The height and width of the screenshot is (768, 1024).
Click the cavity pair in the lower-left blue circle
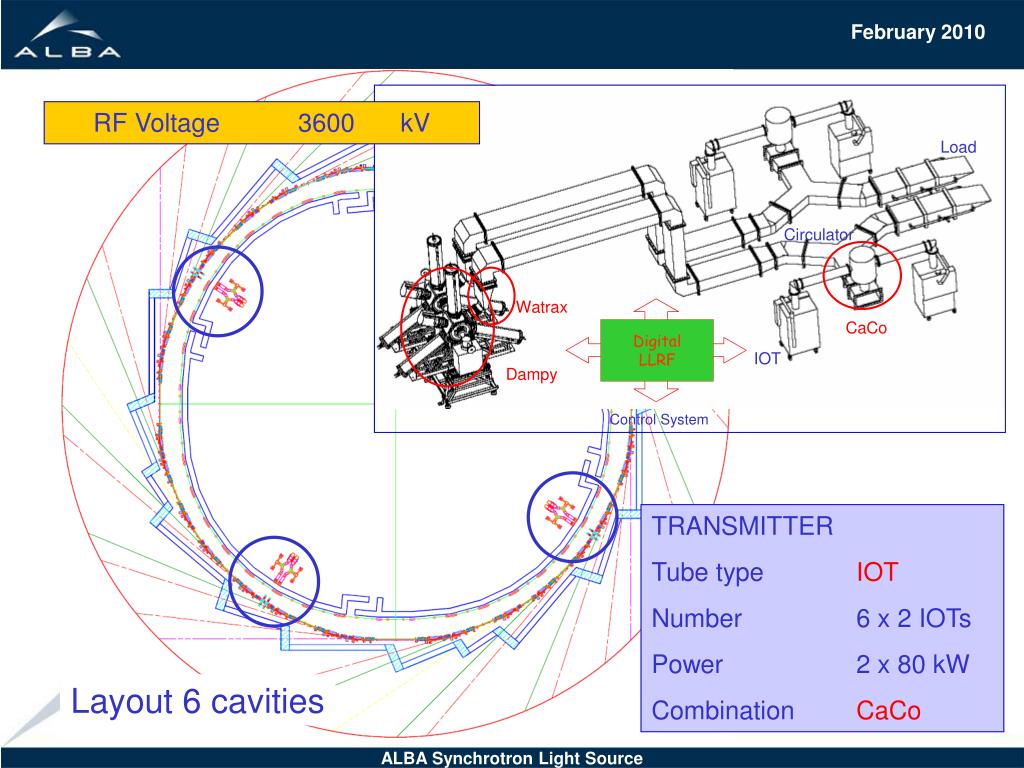point(287,568)
